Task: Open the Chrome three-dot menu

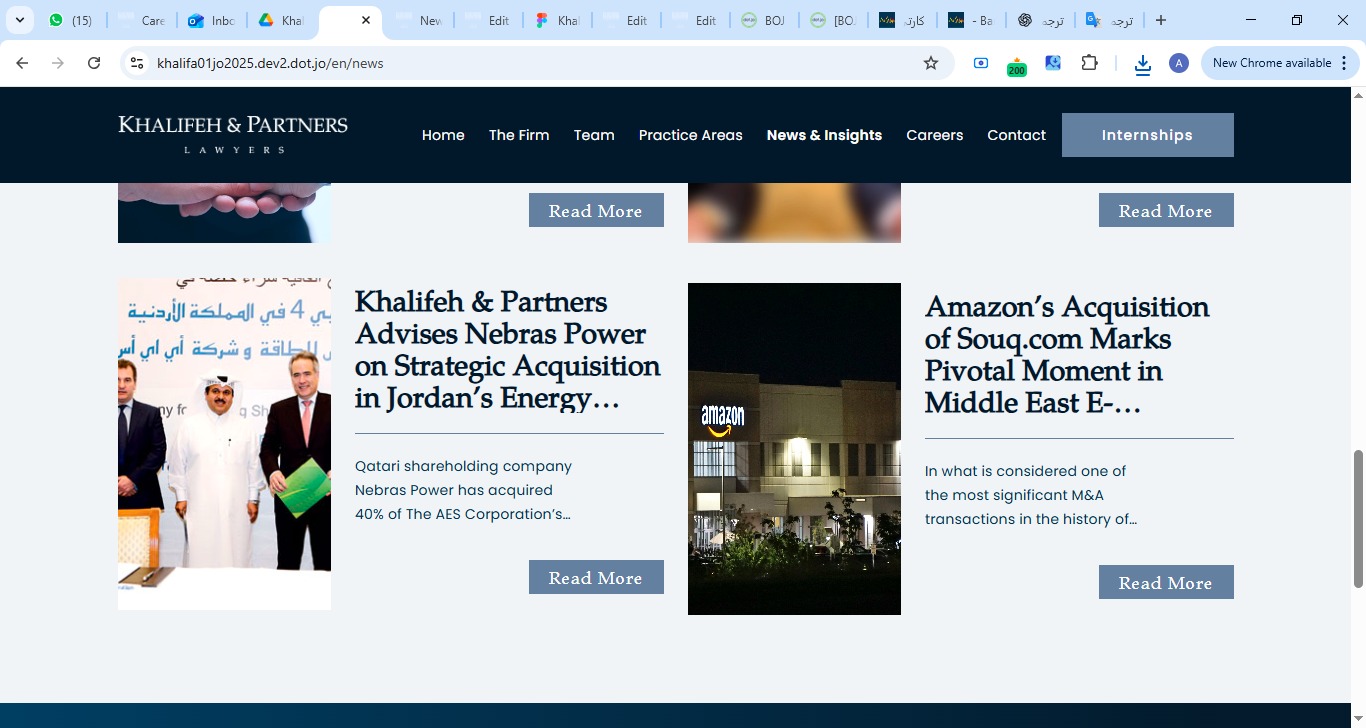Action: 1344,63
